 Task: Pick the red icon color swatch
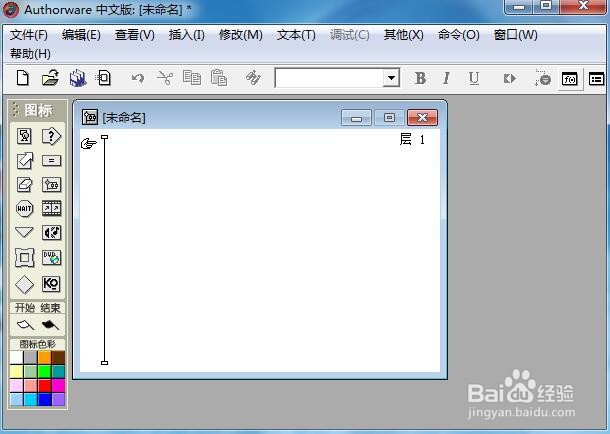pyautogui.click(x=44, y=385)
